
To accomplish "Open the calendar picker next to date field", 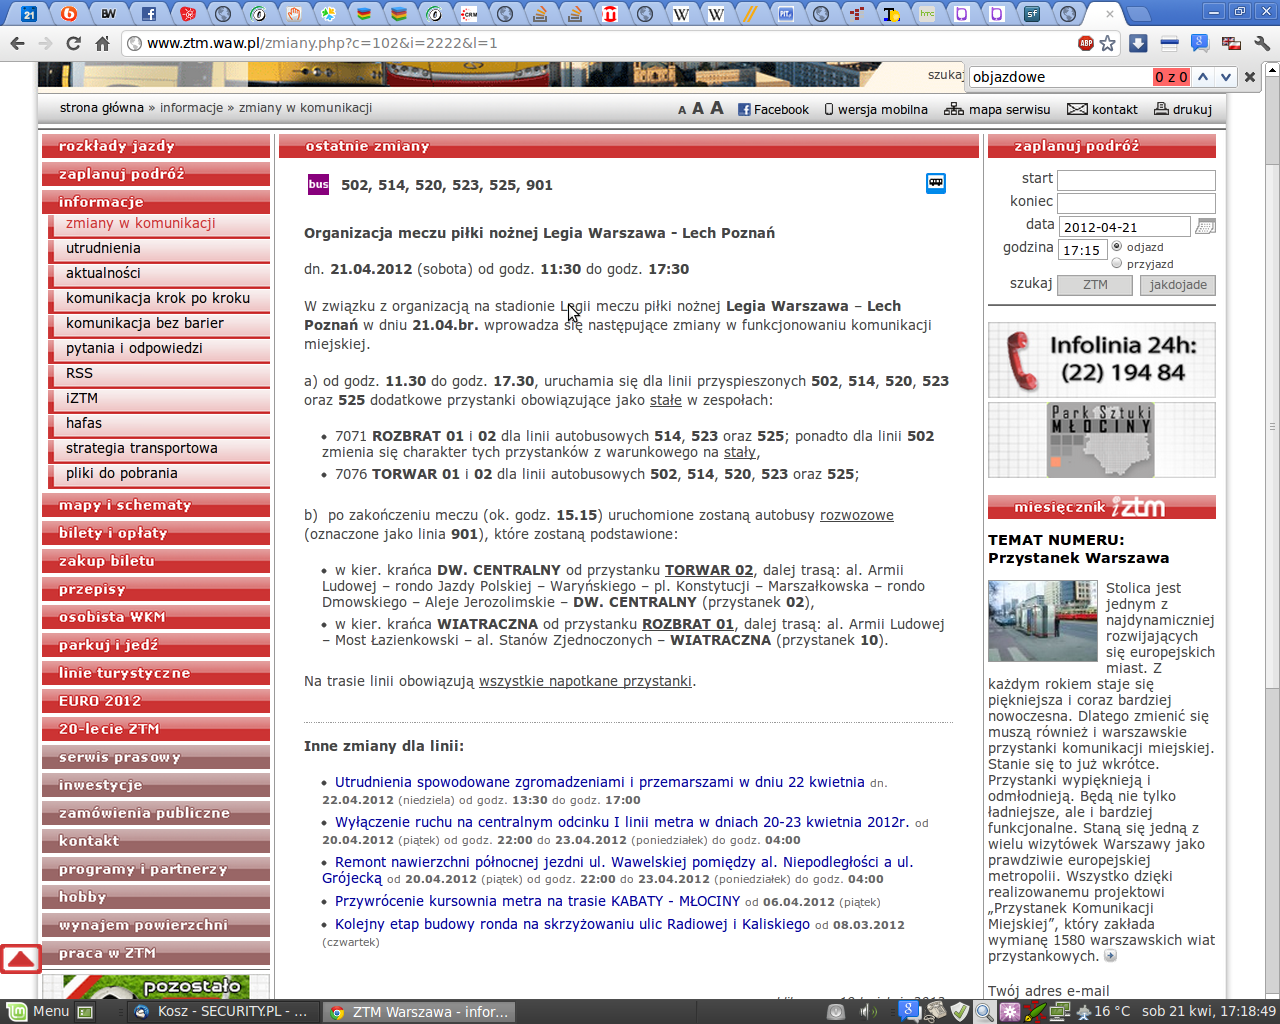I will point(1205,227).
